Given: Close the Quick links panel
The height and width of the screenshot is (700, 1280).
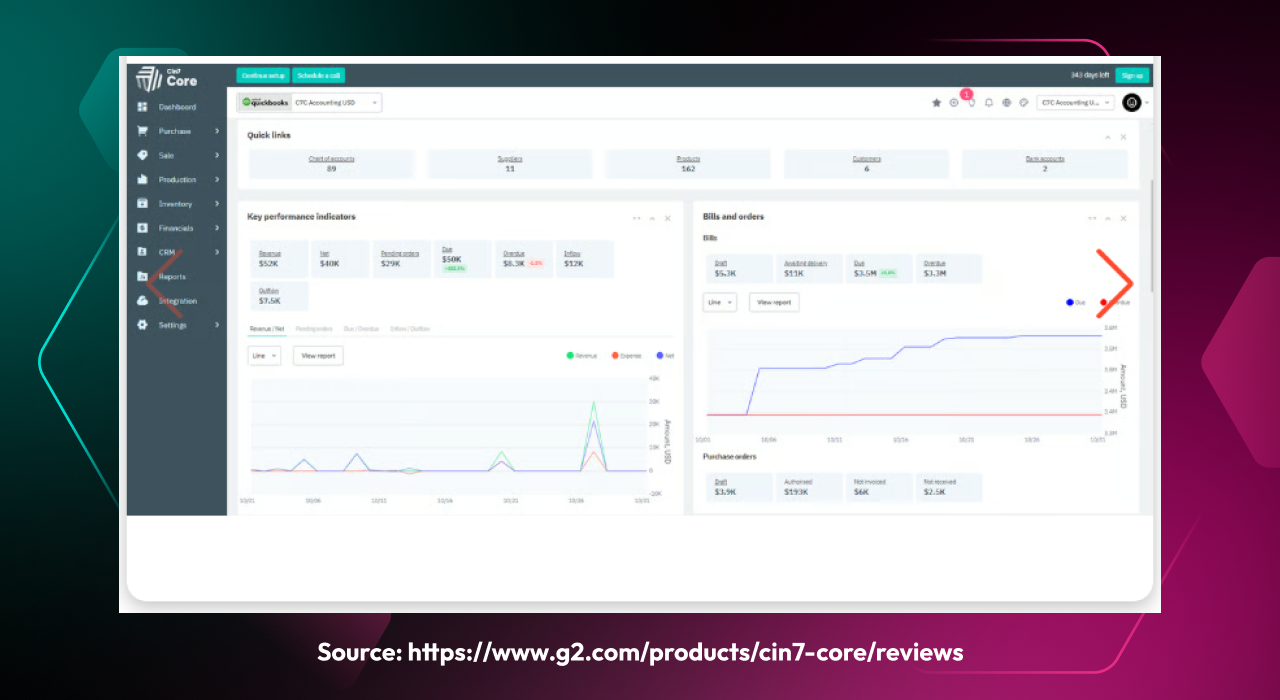Looking at the screenshot, I should 1123,136.
